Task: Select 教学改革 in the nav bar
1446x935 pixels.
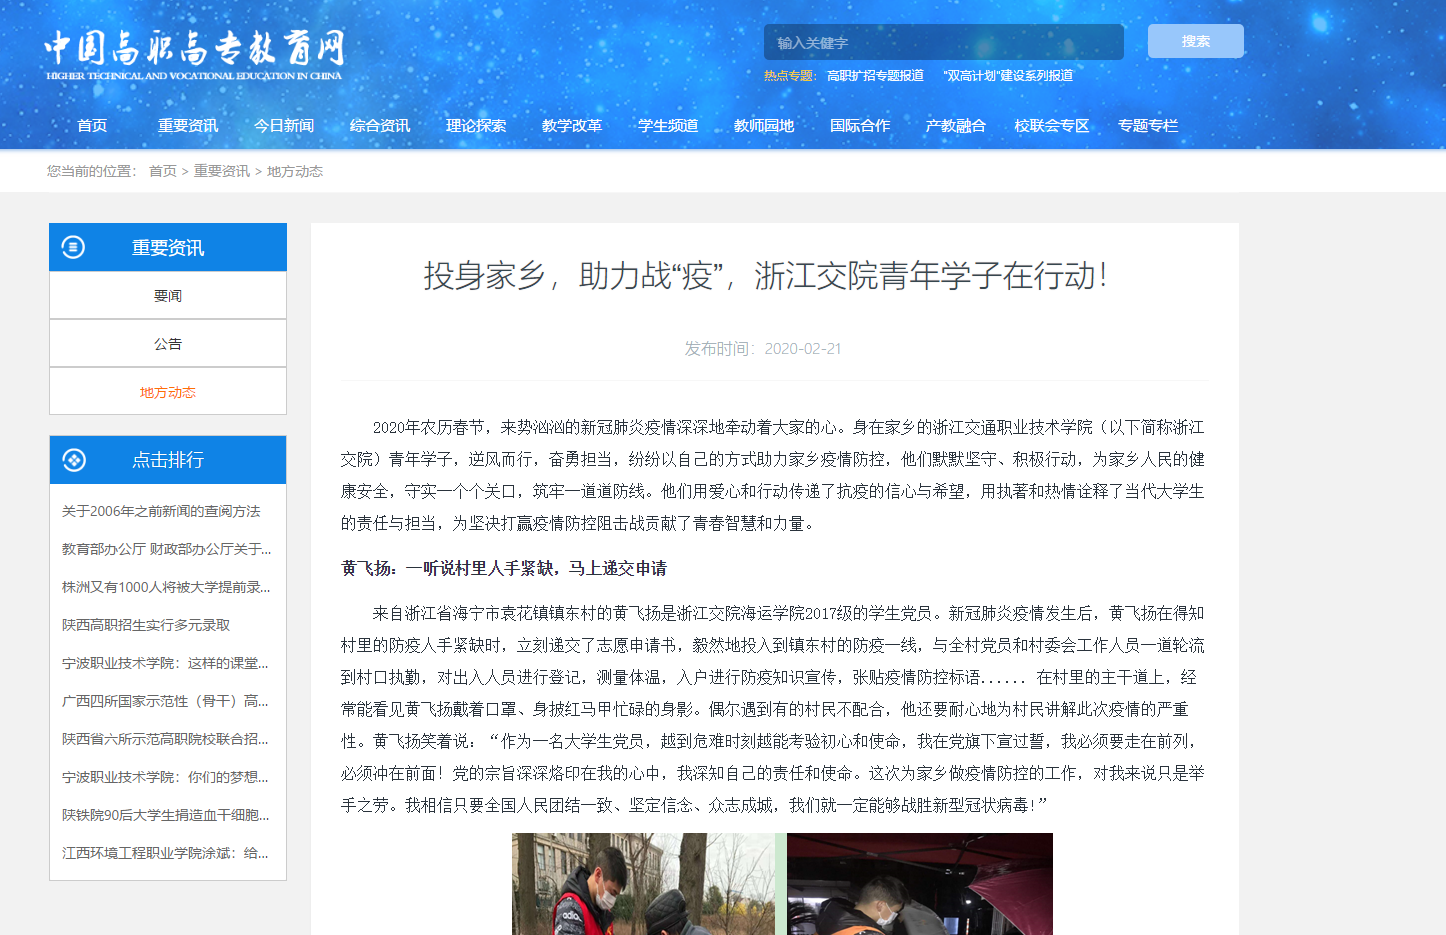Action: click(x=572, y=126)
